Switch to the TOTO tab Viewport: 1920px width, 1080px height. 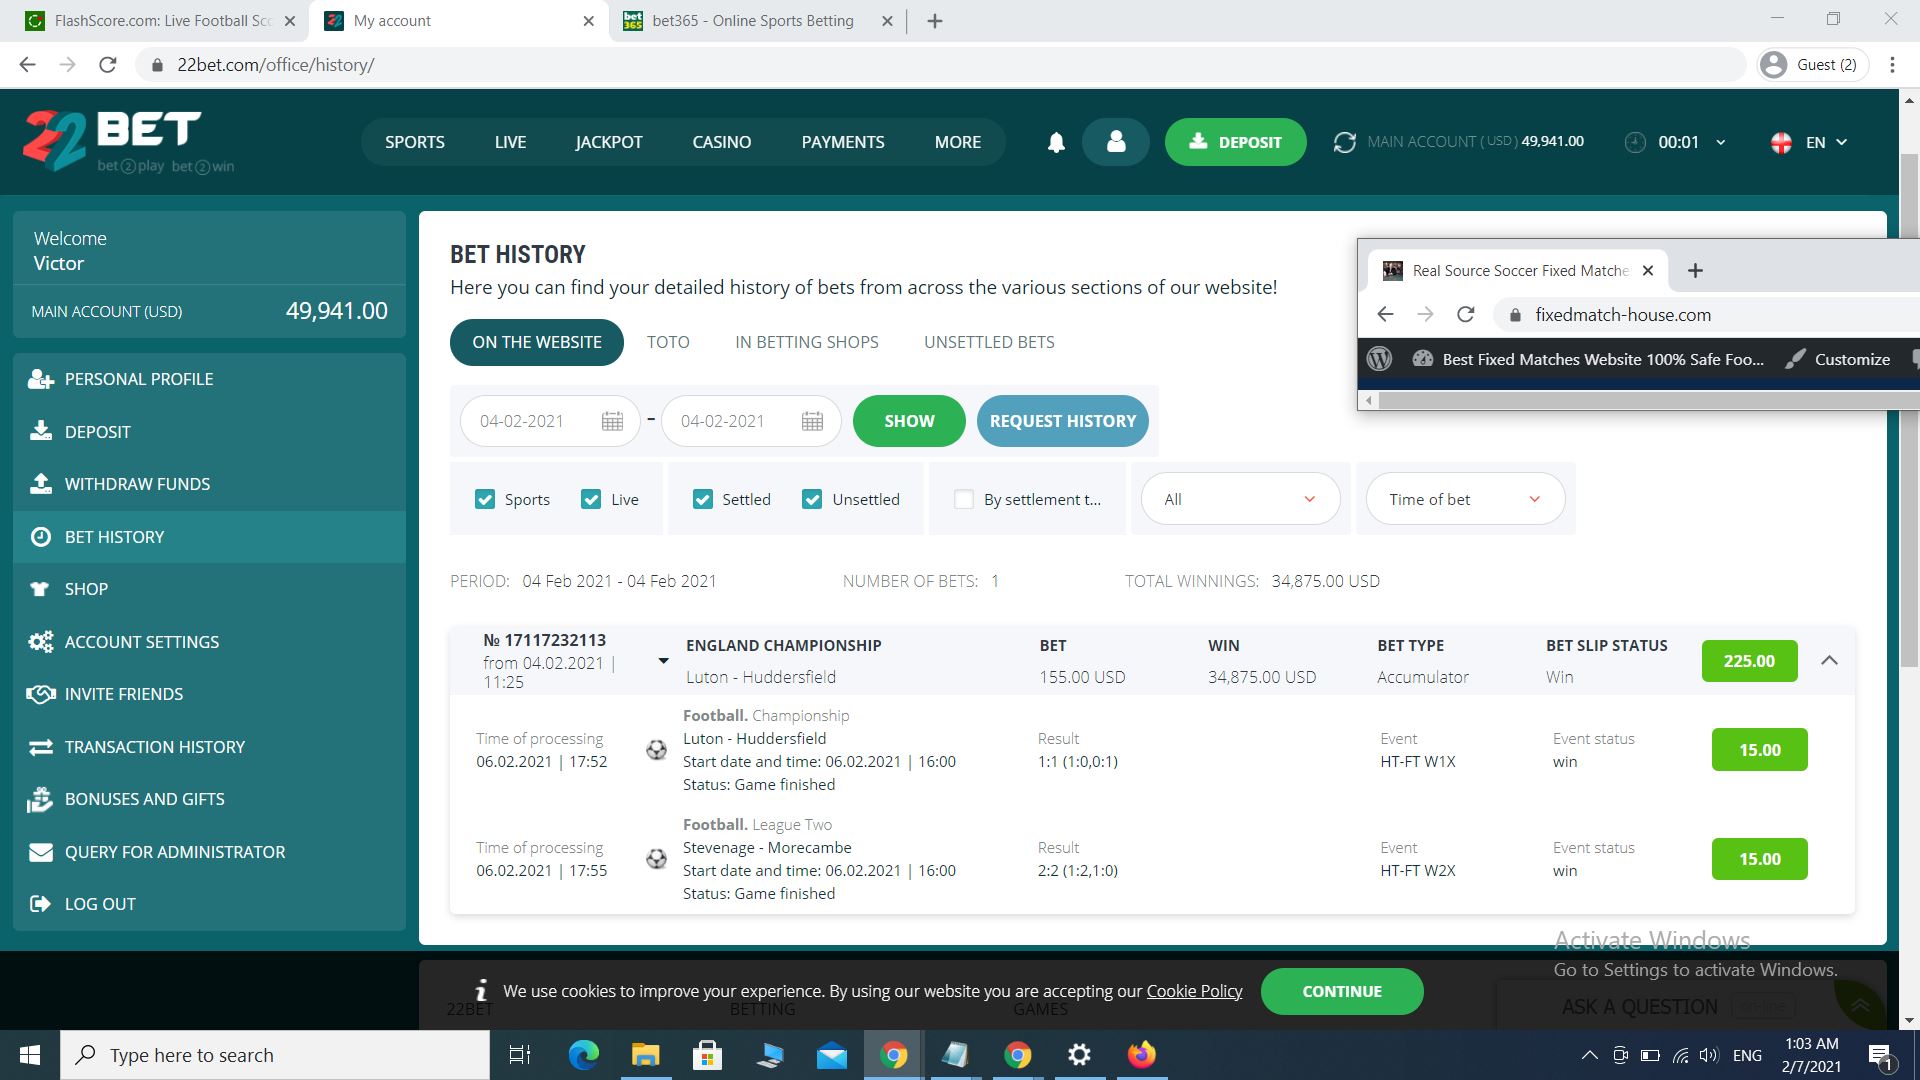pos(668,342)
